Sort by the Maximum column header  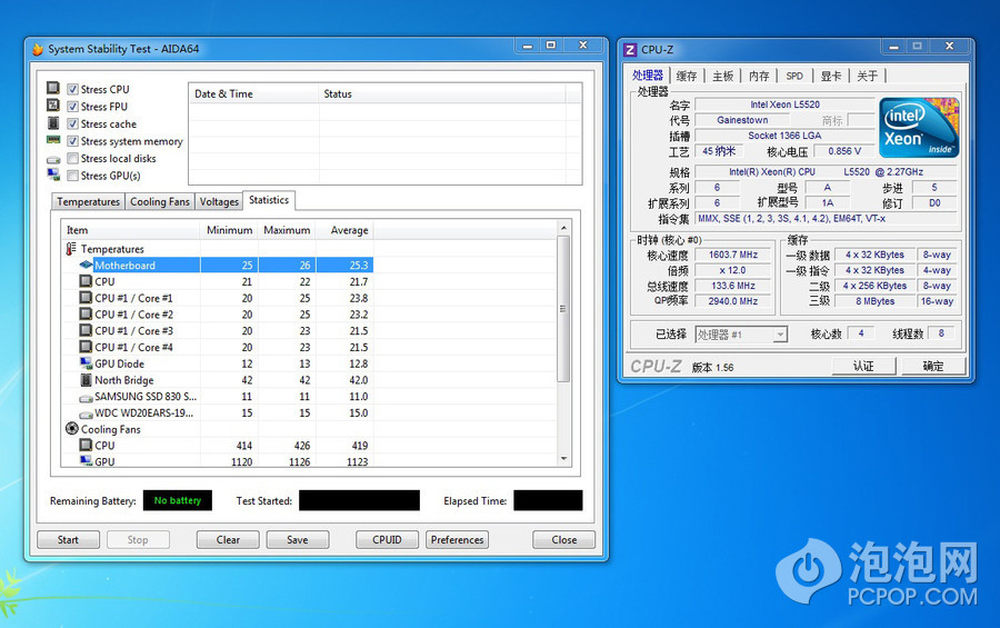click(x=287, y=230)
